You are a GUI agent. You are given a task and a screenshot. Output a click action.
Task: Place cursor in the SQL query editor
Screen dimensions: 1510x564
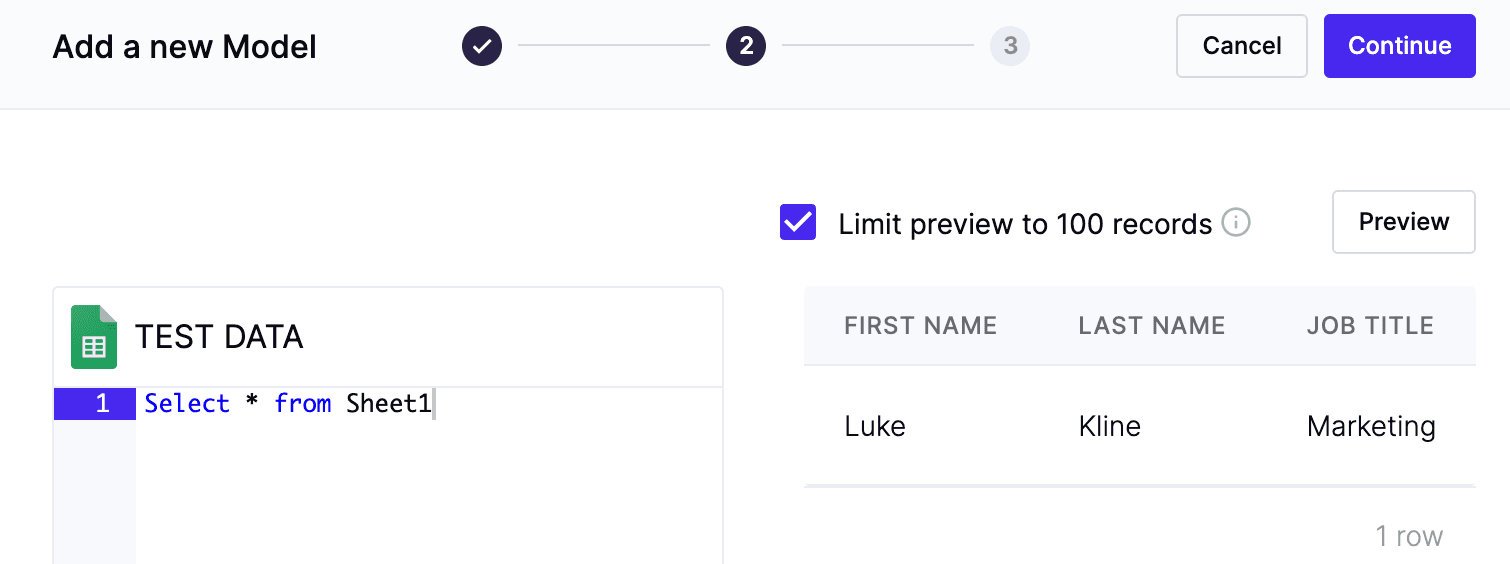click(428, 480)
